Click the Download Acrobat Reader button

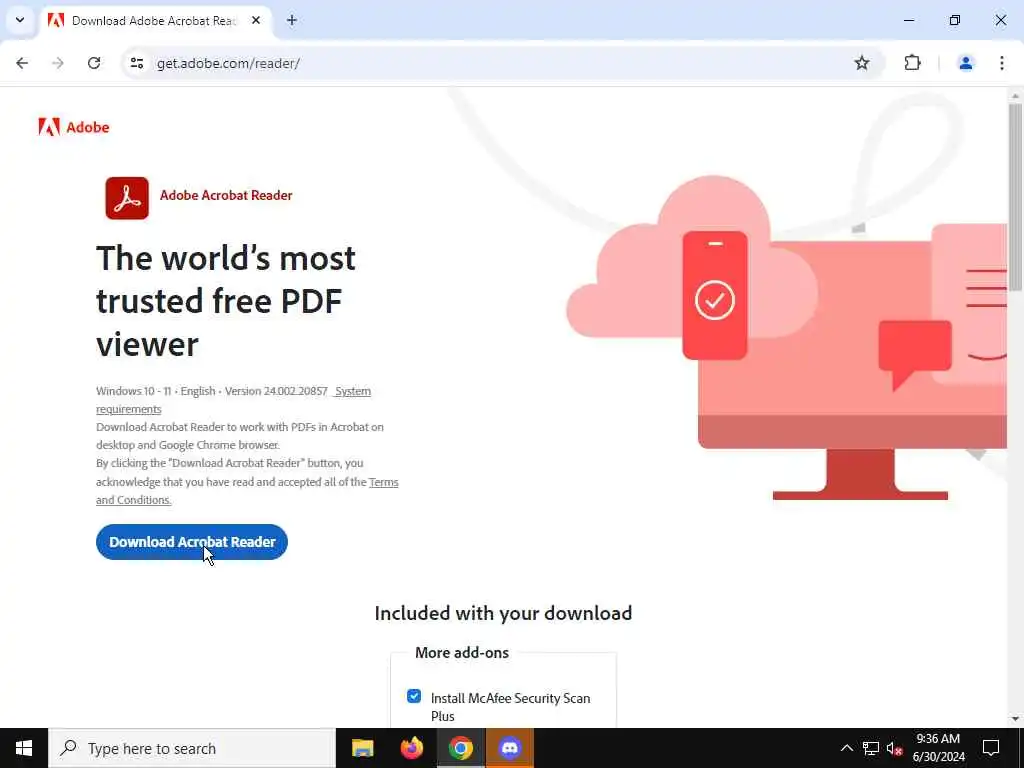coord(192,542)
